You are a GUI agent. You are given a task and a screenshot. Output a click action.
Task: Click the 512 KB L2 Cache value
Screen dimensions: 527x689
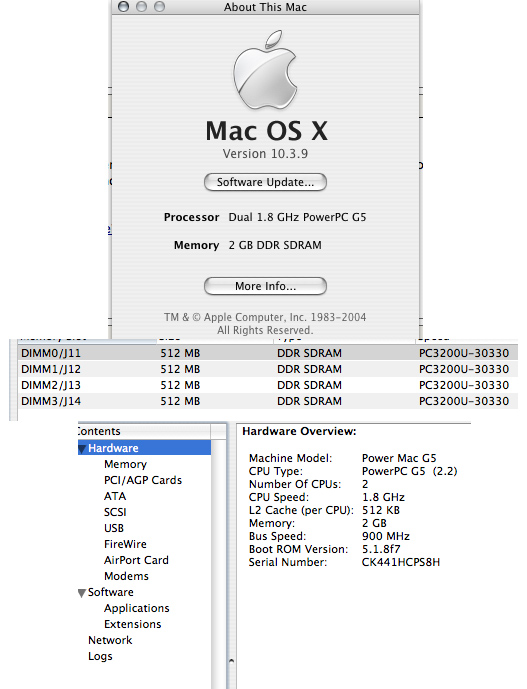point(381,510)
